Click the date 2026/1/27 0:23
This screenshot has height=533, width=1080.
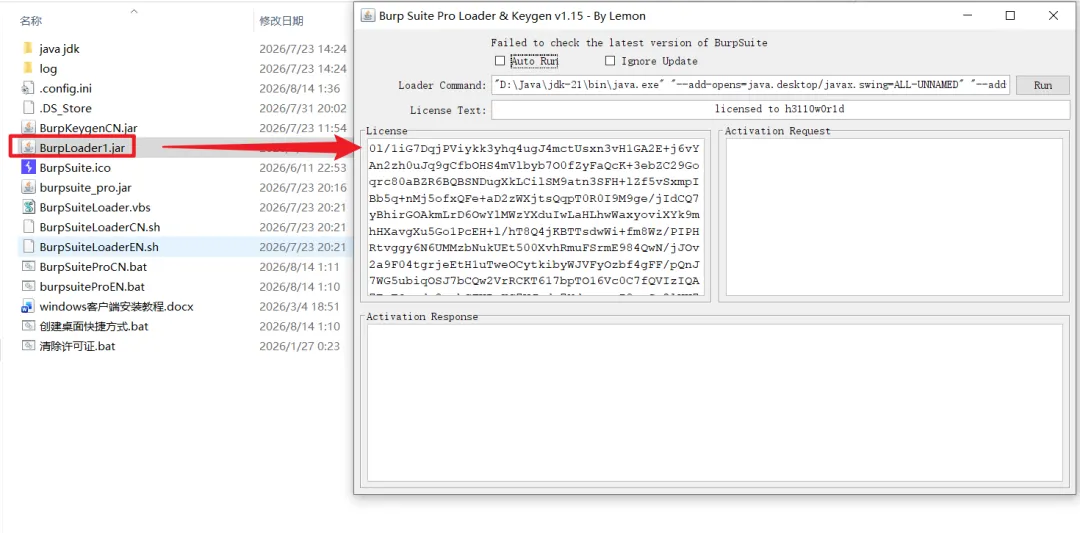300,346
